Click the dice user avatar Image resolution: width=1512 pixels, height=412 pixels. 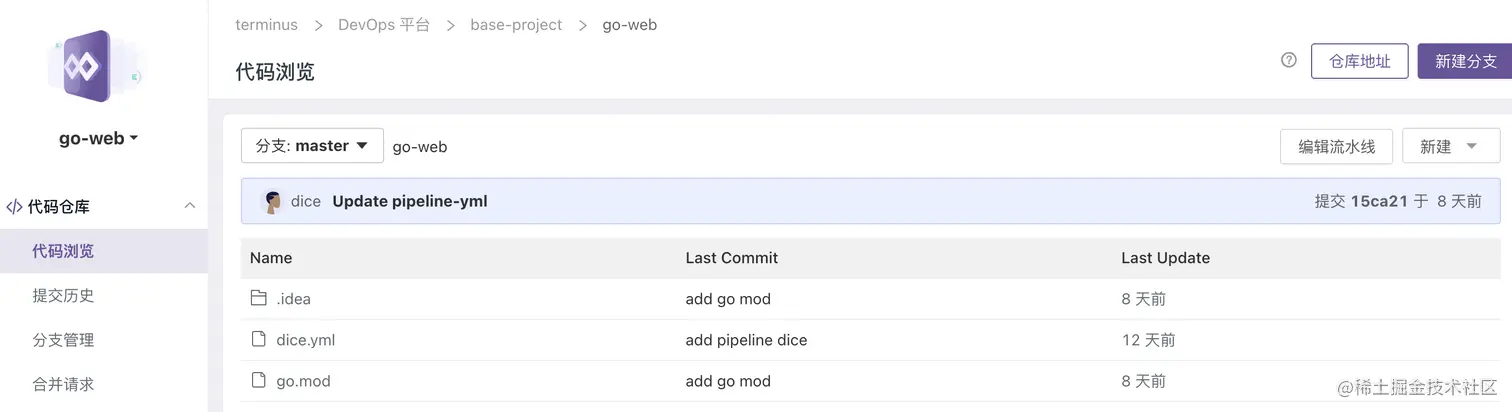(x=272, y=201)
